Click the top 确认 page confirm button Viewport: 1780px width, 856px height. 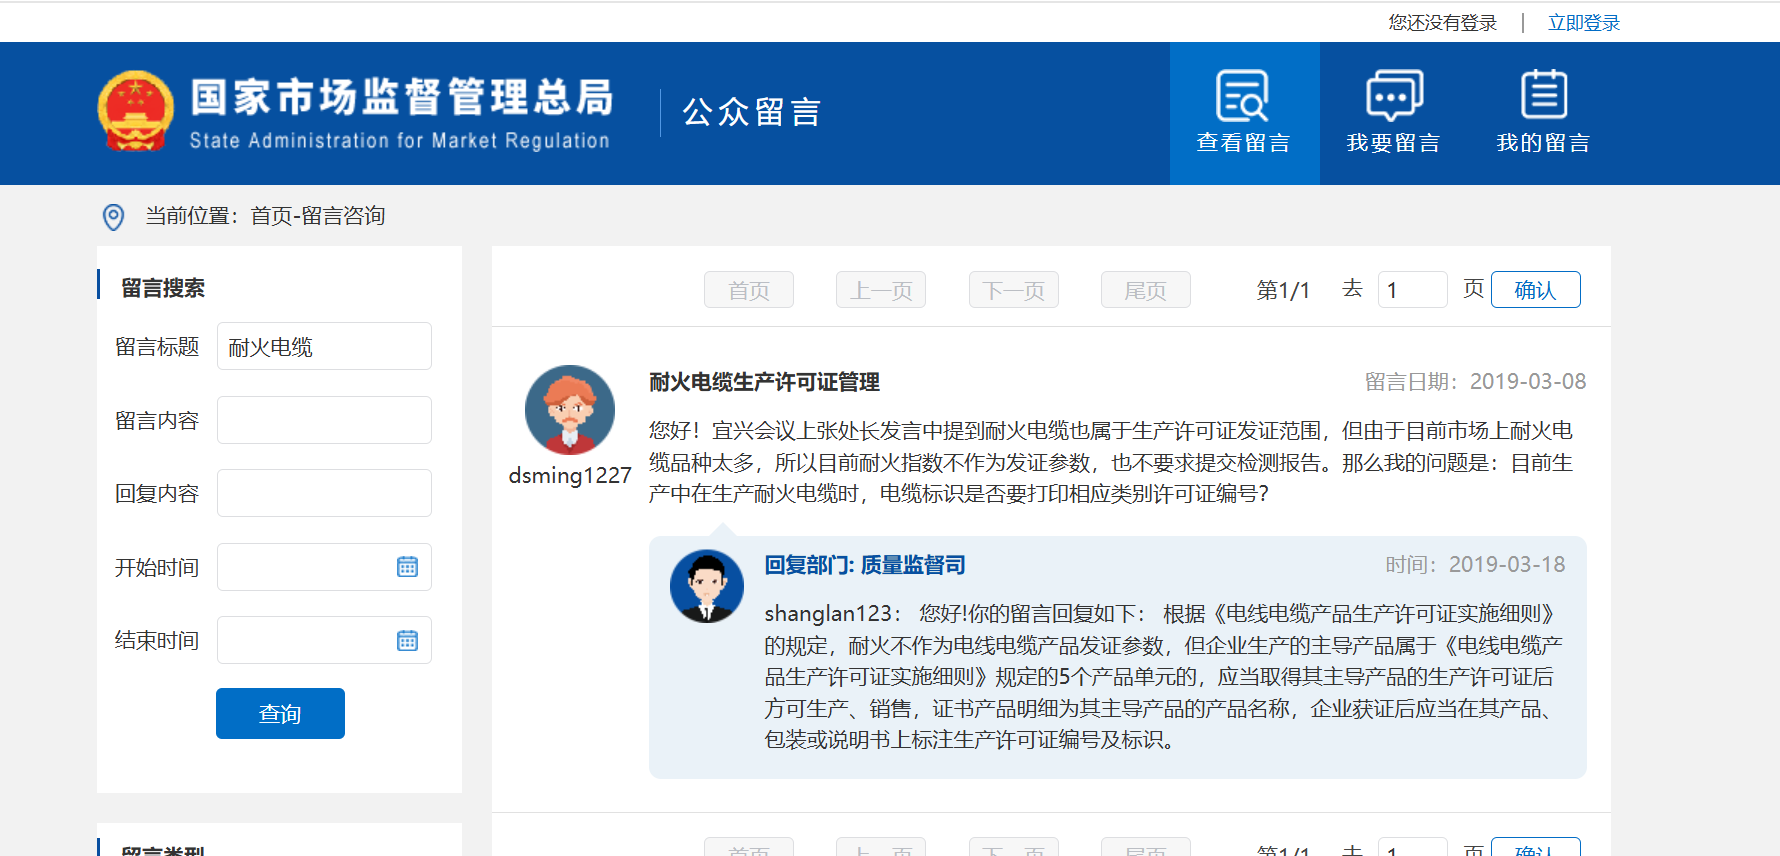click(1535, 290)
